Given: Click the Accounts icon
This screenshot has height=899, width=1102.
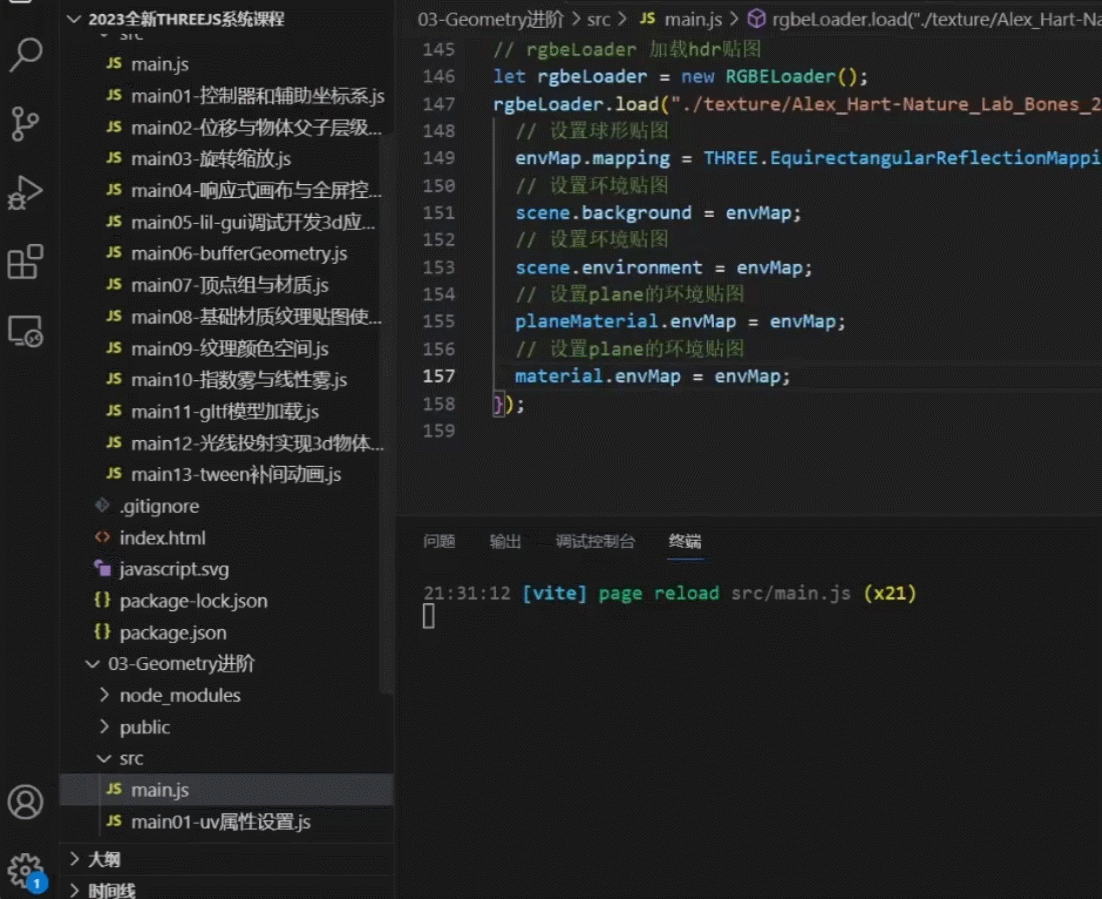Looking at the screenshot, I should click(x=26, y=802).
